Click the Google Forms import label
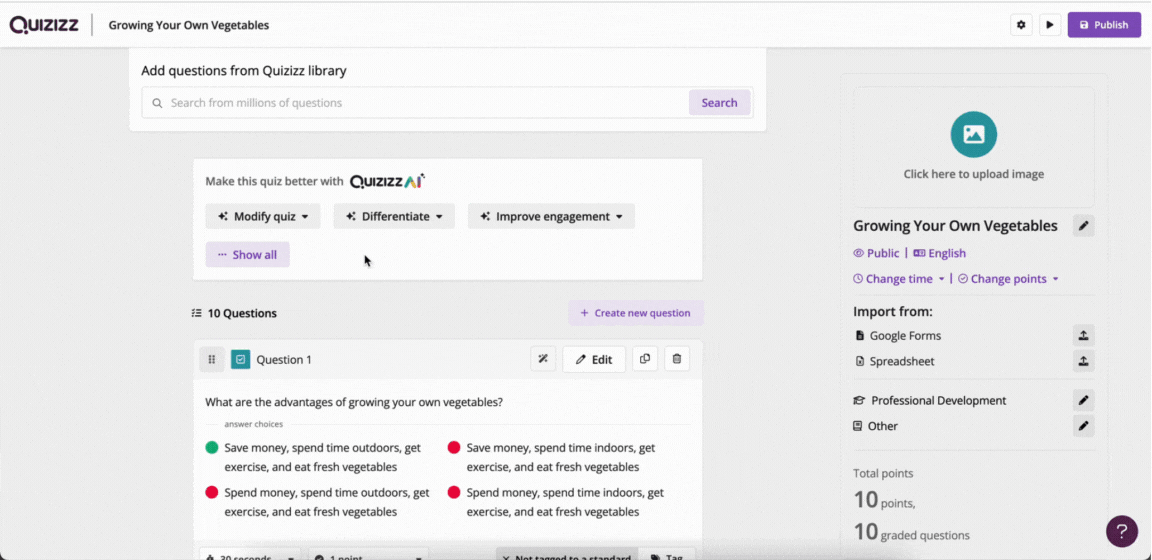The height and width of the screenshot is (560, 1152). click(x=905, y=336)
